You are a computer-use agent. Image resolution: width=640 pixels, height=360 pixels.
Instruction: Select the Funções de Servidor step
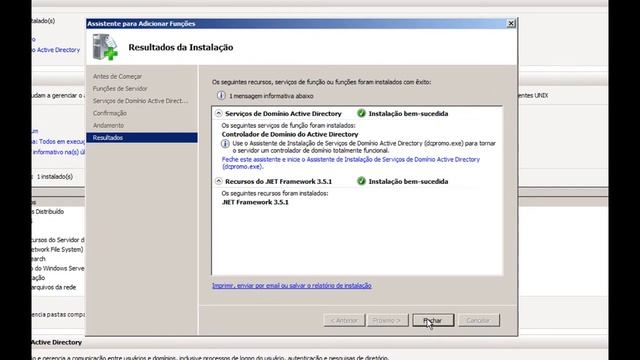(x=120, y=89)
